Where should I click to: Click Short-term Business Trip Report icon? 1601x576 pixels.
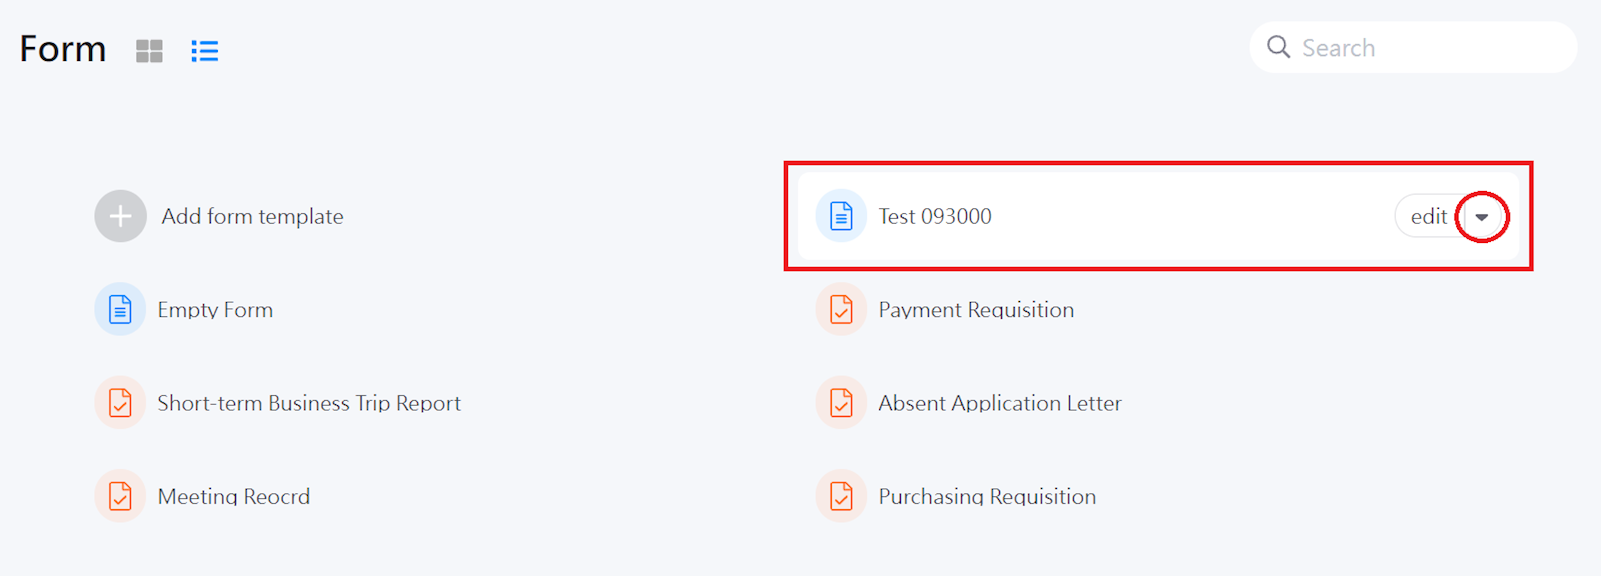(120, 403)
